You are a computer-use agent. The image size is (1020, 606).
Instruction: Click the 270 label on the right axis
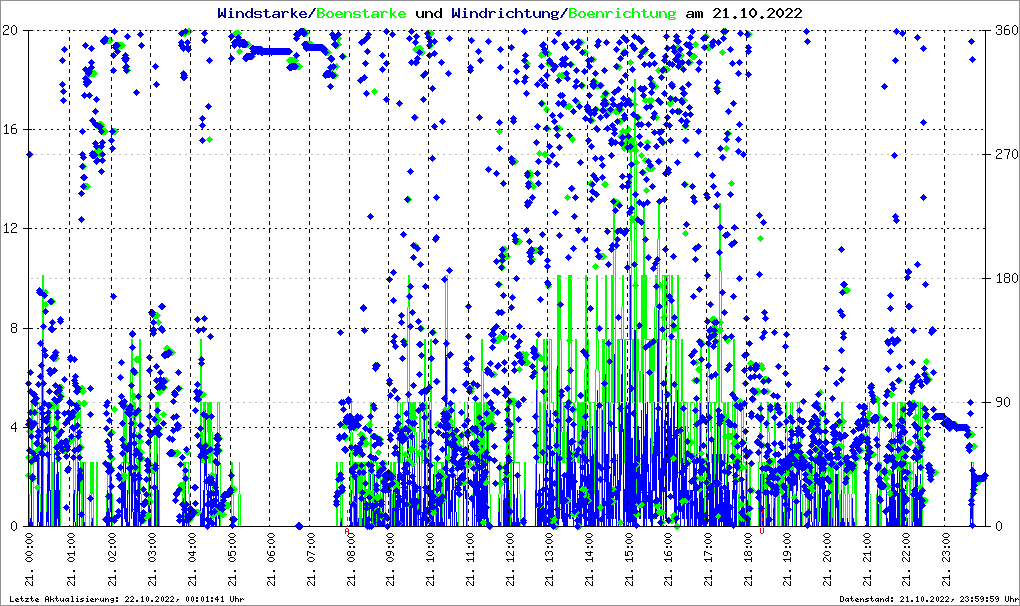[1004, 155]
